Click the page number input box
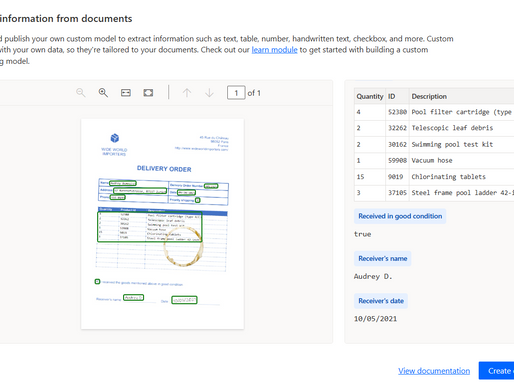This screenshot has height=386, width=514. pos(236,93)
